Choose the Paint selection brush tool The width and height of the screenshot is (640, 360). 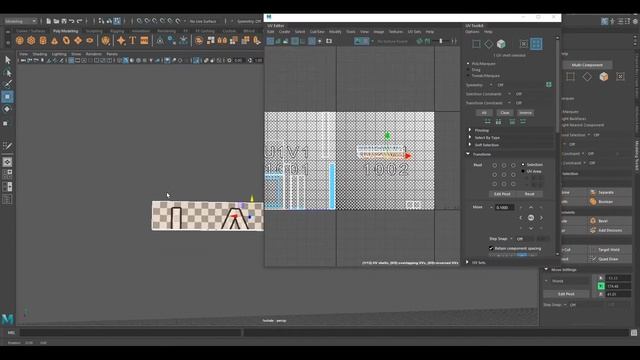pyautogui.click(x=7, y=84)
